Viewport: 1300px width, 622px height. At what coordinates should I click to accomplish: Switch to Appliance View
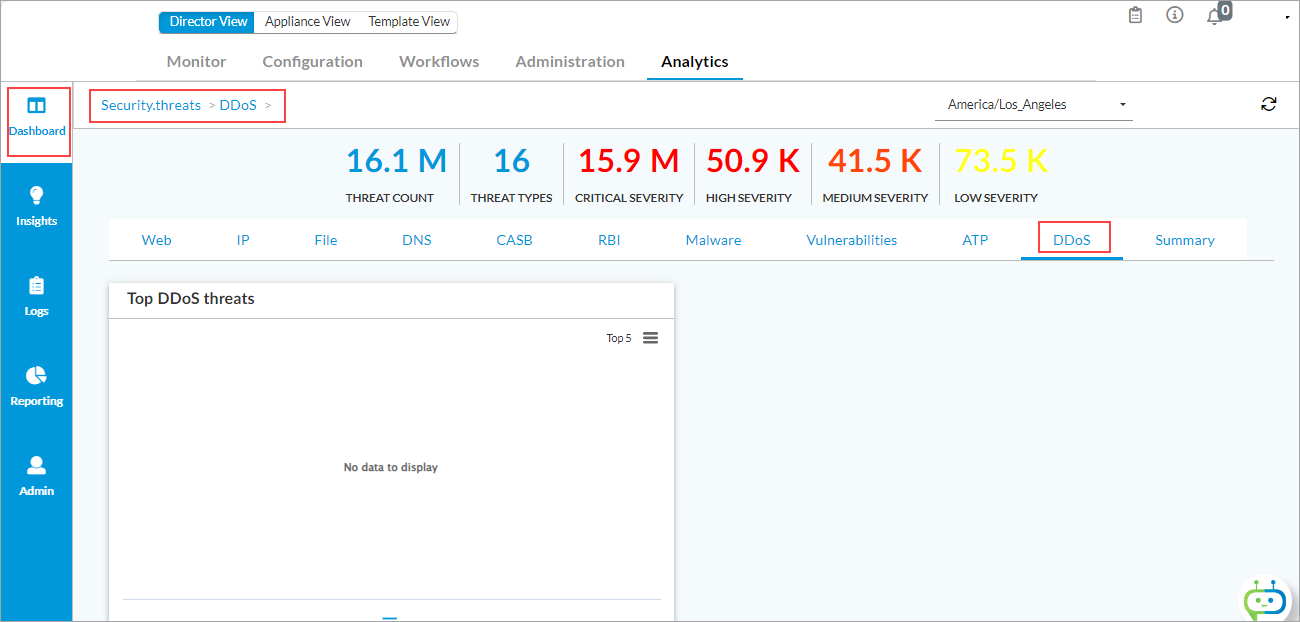307,21
